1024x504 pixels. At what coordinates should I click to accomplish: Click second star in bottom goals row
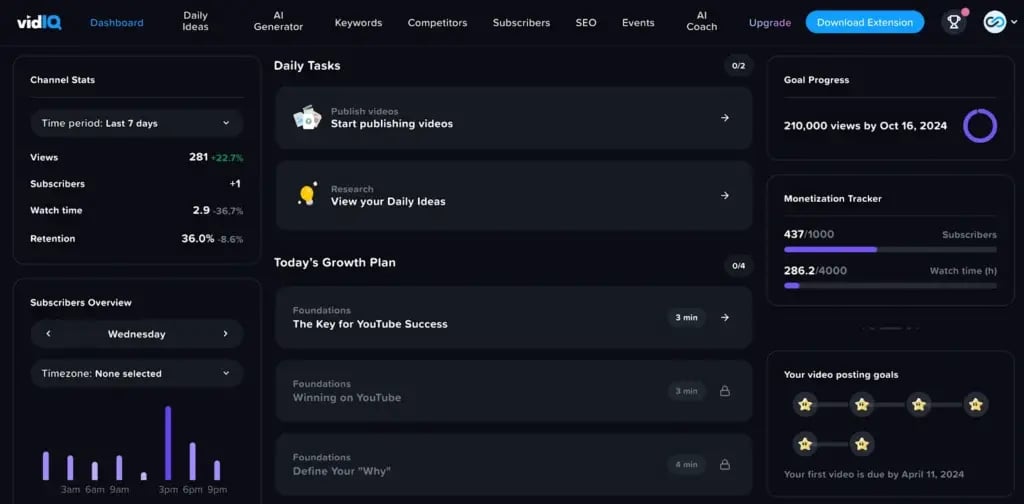(x=862, y=443)
